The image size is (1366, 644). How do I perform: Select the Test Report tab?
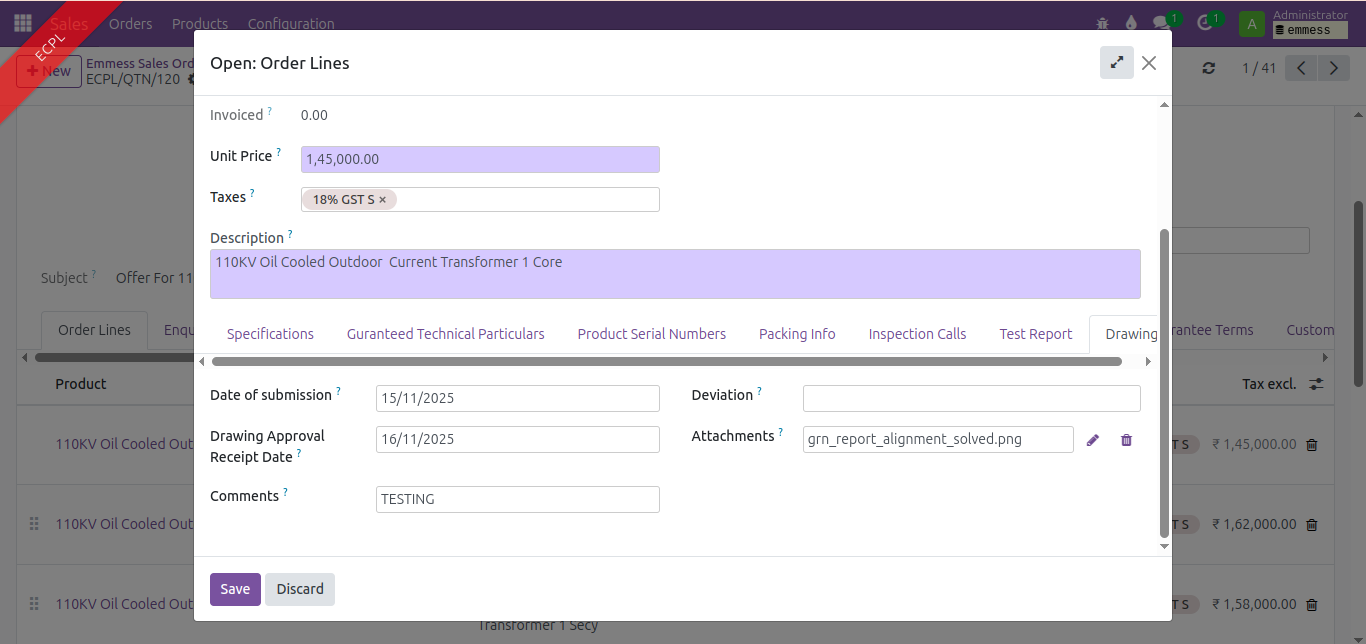coord(1035,334)
